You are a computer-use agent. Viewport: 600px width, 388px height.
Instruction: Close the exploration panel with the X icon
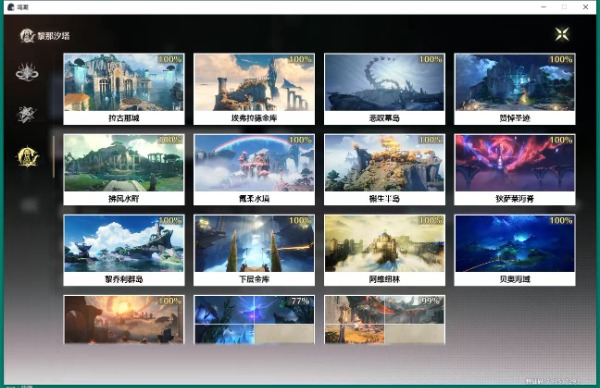(x=562, y=34)
